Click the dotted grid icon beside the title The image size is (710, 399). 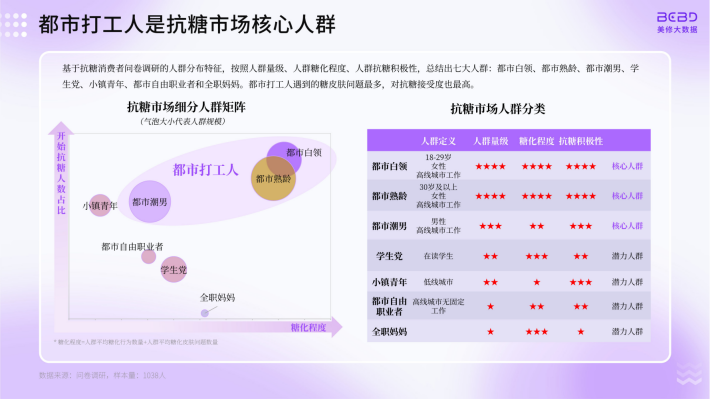(x=14, y=24)
